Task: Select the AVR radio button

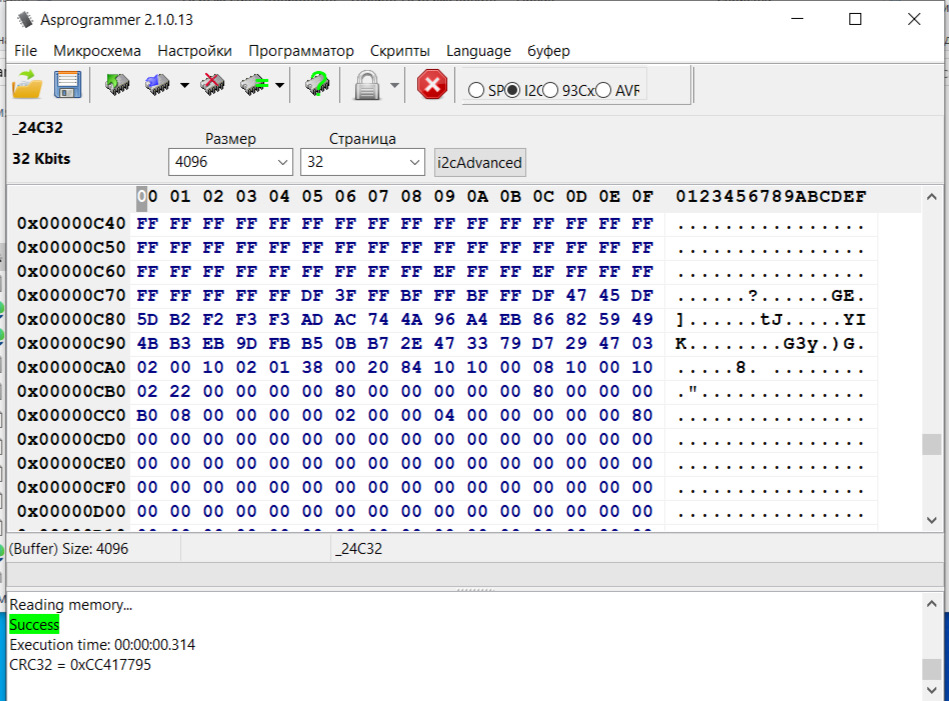Action: point(603,90)
